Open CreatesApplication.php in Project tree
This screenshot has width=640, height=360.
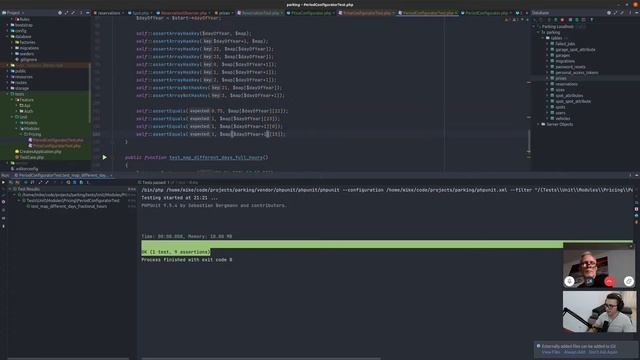[x=41, y=151]
